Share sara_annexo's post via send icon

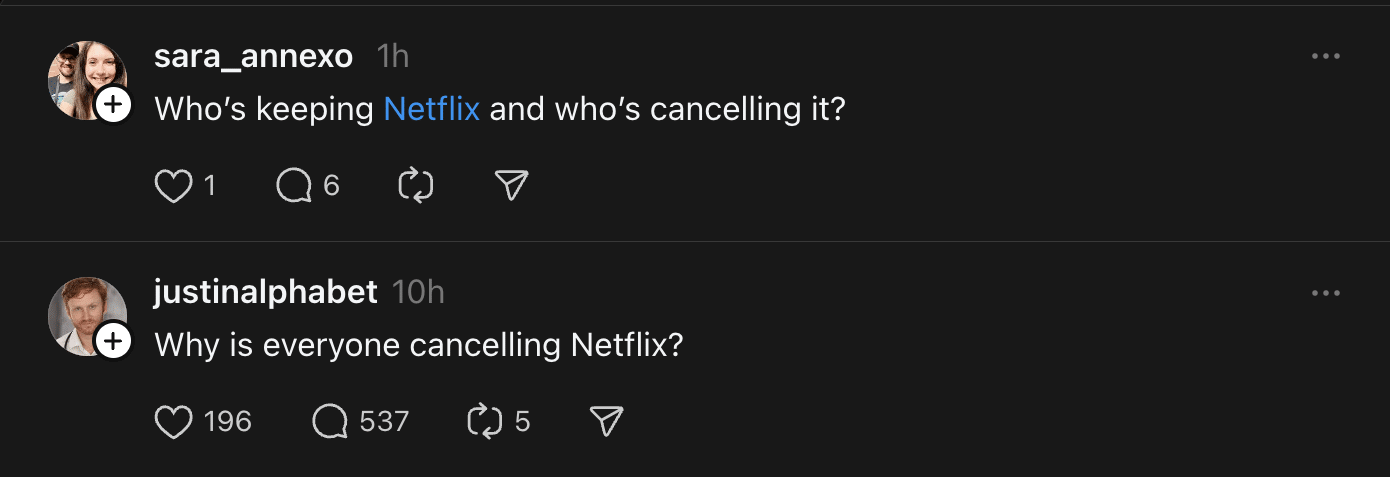511,186
